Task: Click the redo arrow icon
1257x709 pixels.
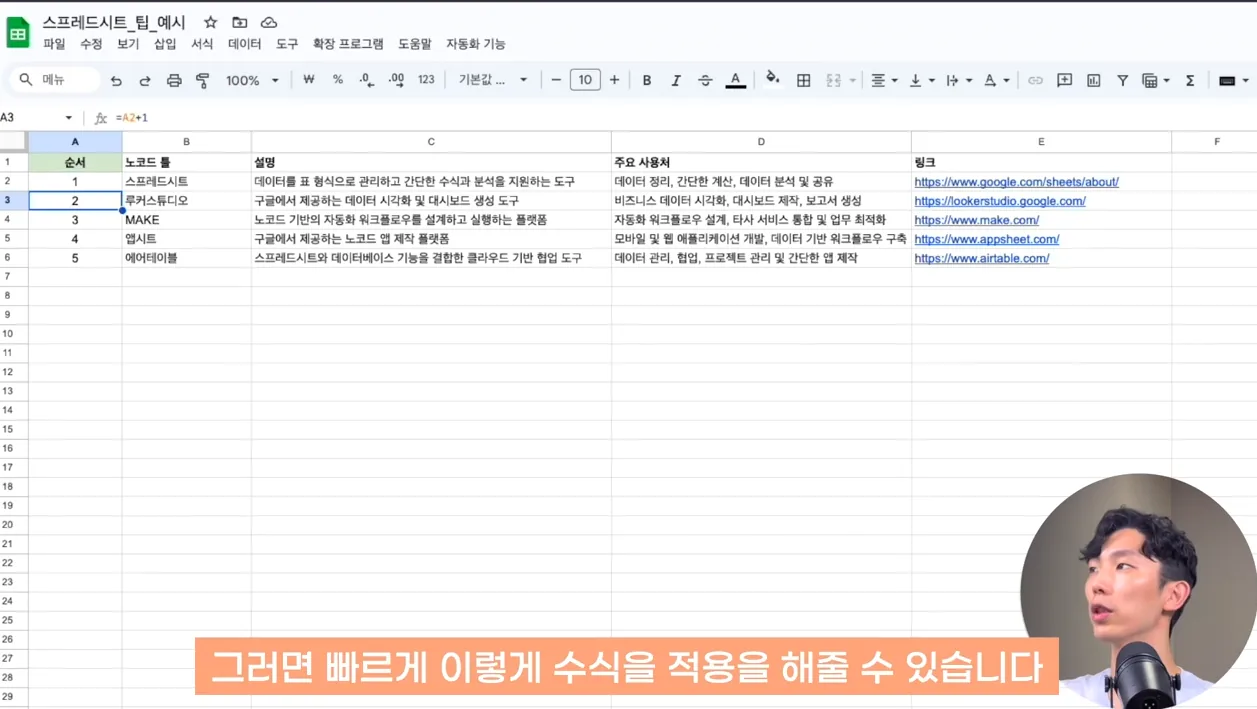Action: pos(145,80)
